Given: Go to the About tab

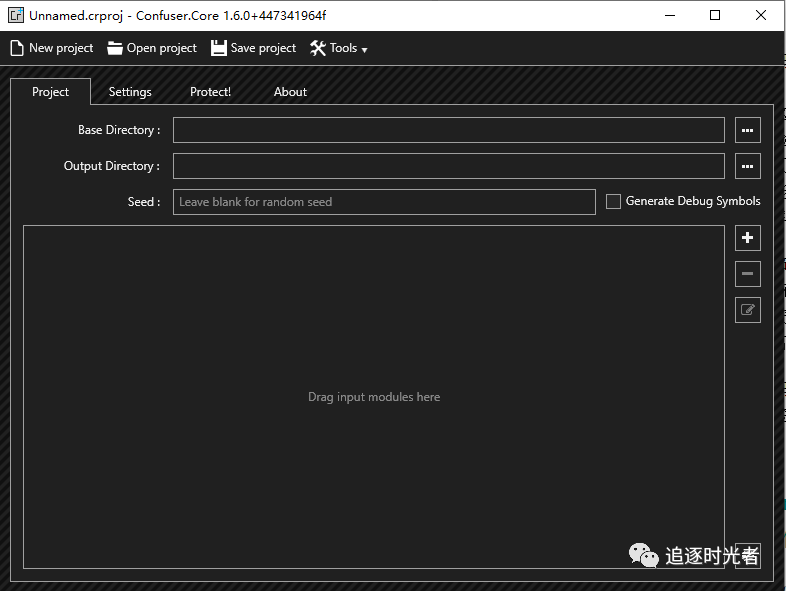Looking at the screenshot, I should click(290, 92).
